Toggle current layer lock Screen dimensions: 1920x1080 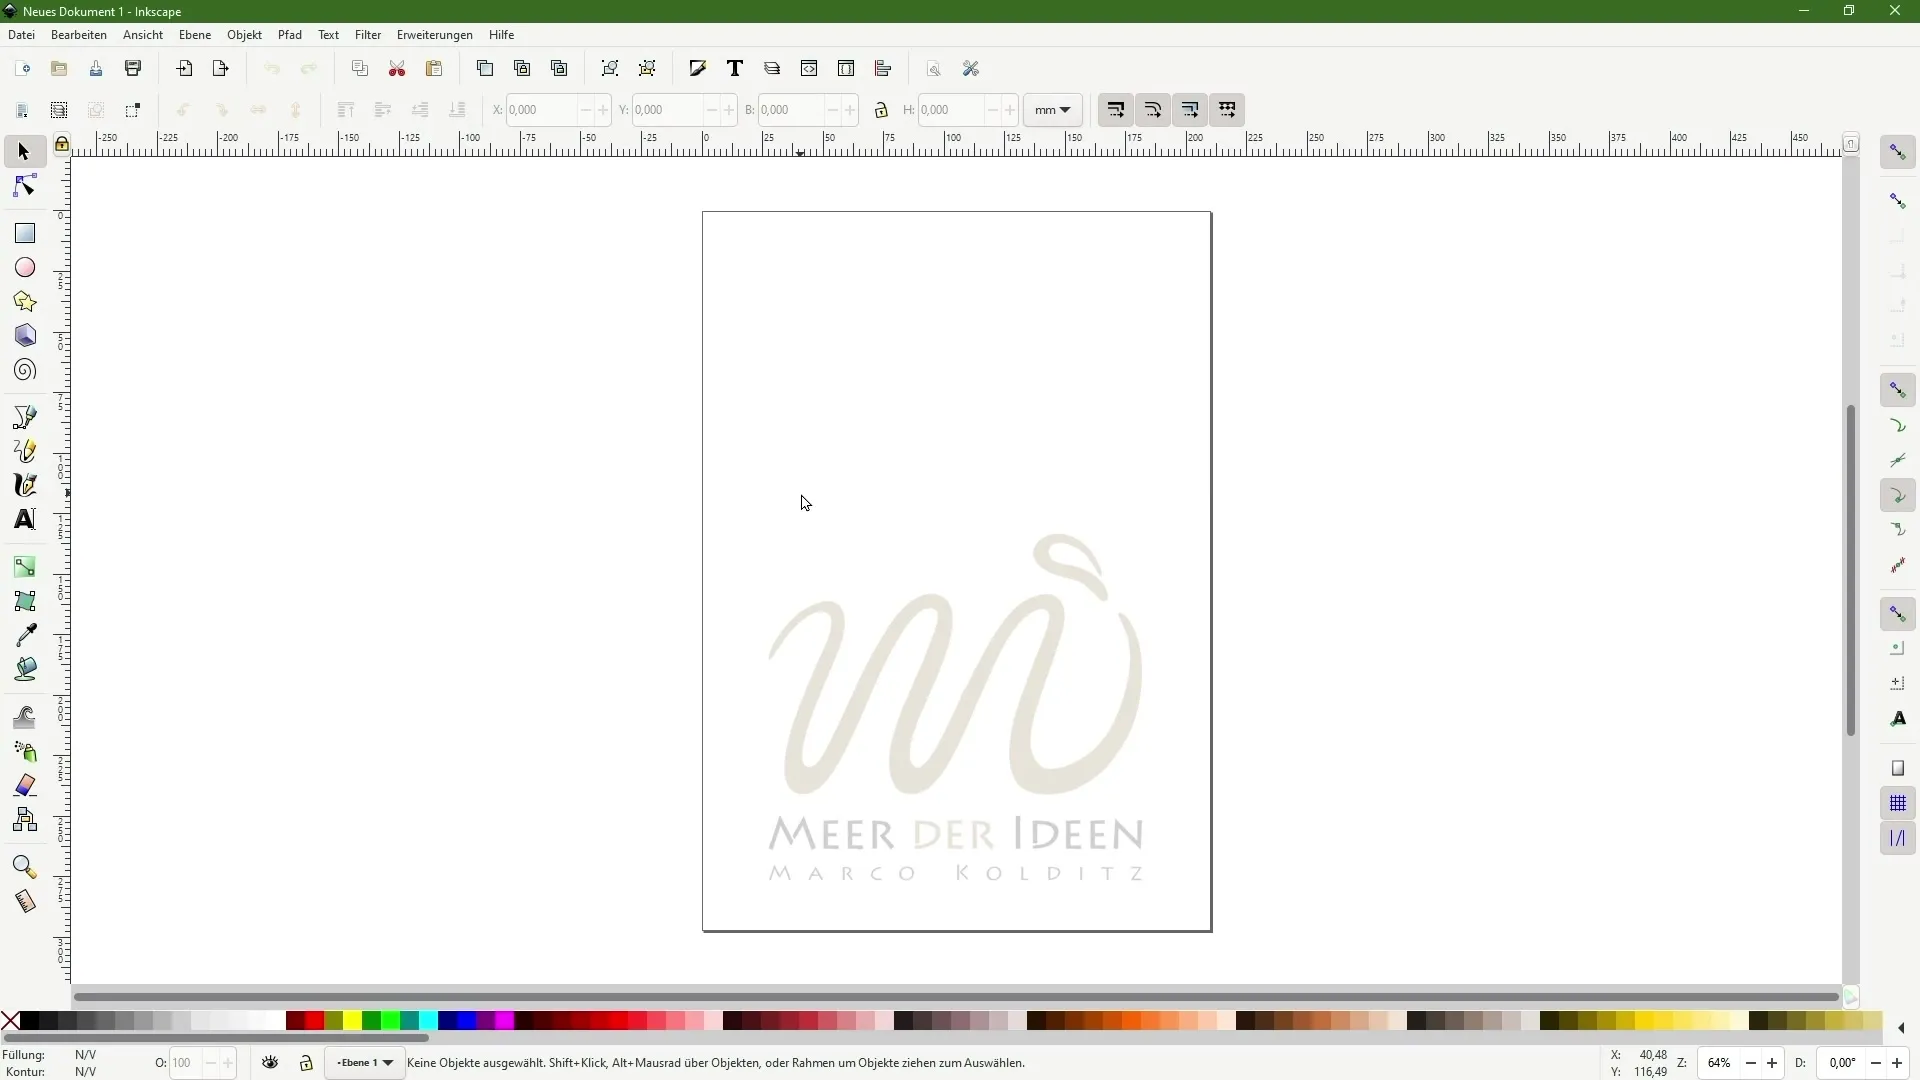coord(306,1063)
